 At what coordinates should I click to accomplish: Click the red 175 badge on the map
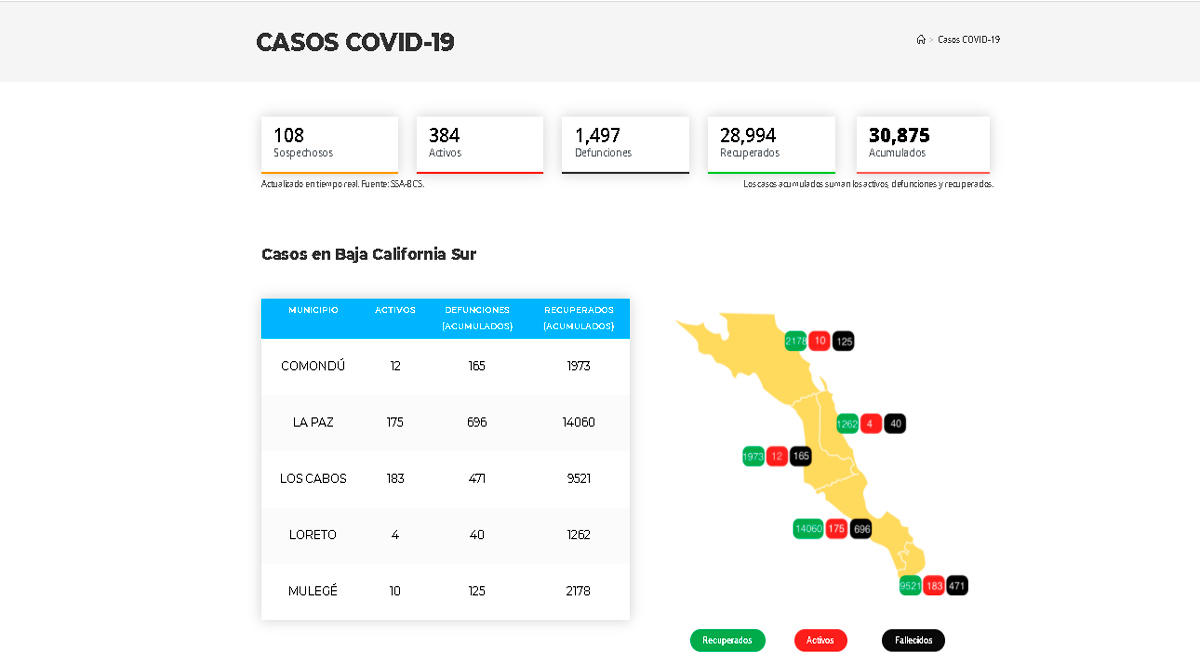[x=835, y=528]
